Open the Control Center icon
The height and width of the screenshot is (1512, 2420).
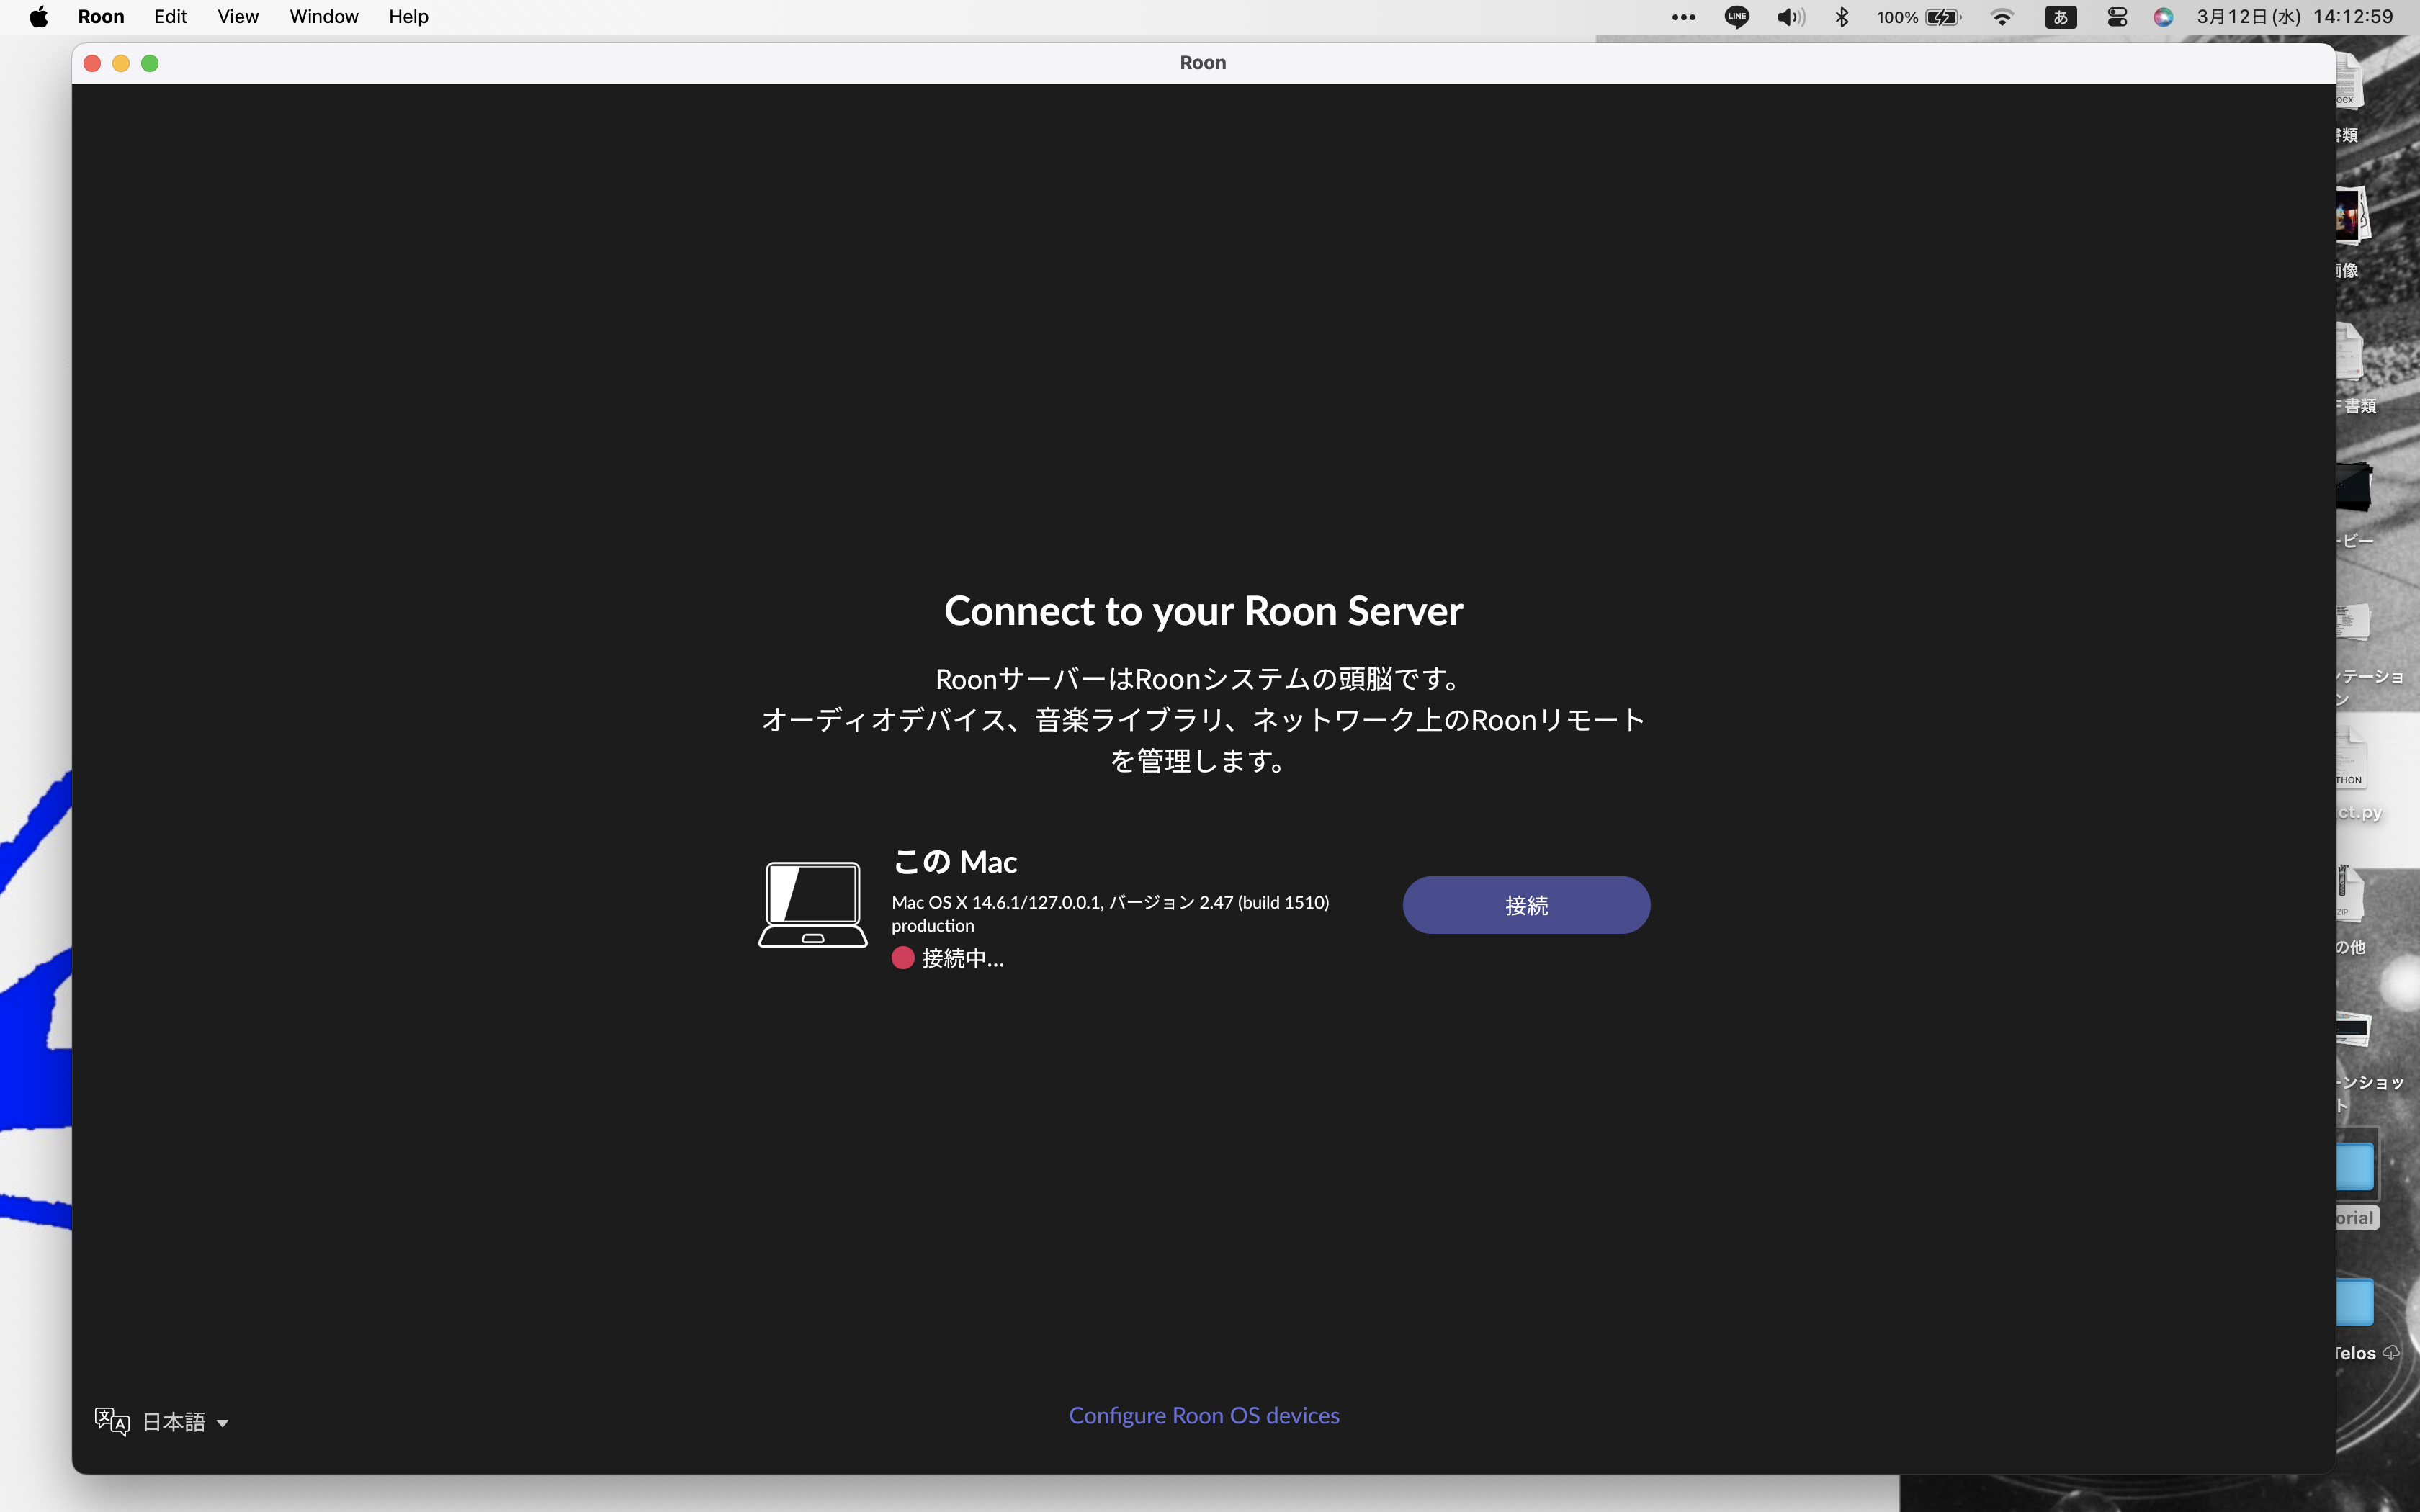pos(2117,17)
